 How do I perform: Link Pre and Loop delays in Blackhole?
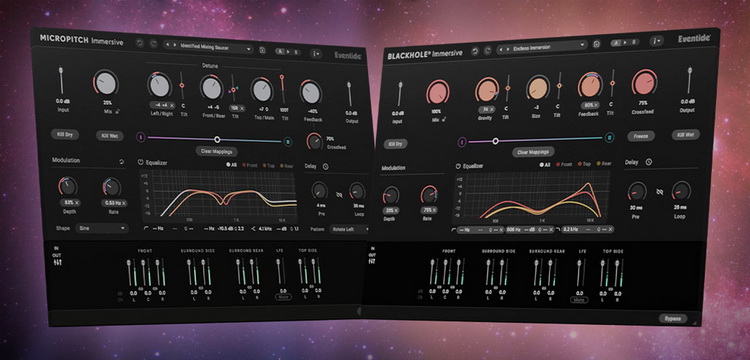(659, 192)
